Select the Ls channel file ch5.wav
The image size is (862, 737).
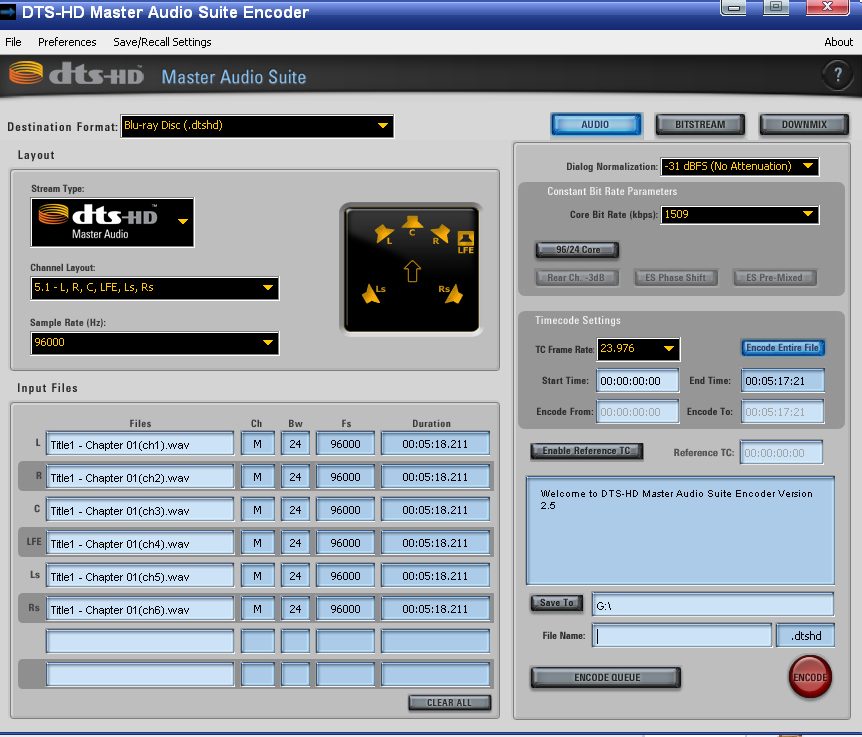[140, 576]
